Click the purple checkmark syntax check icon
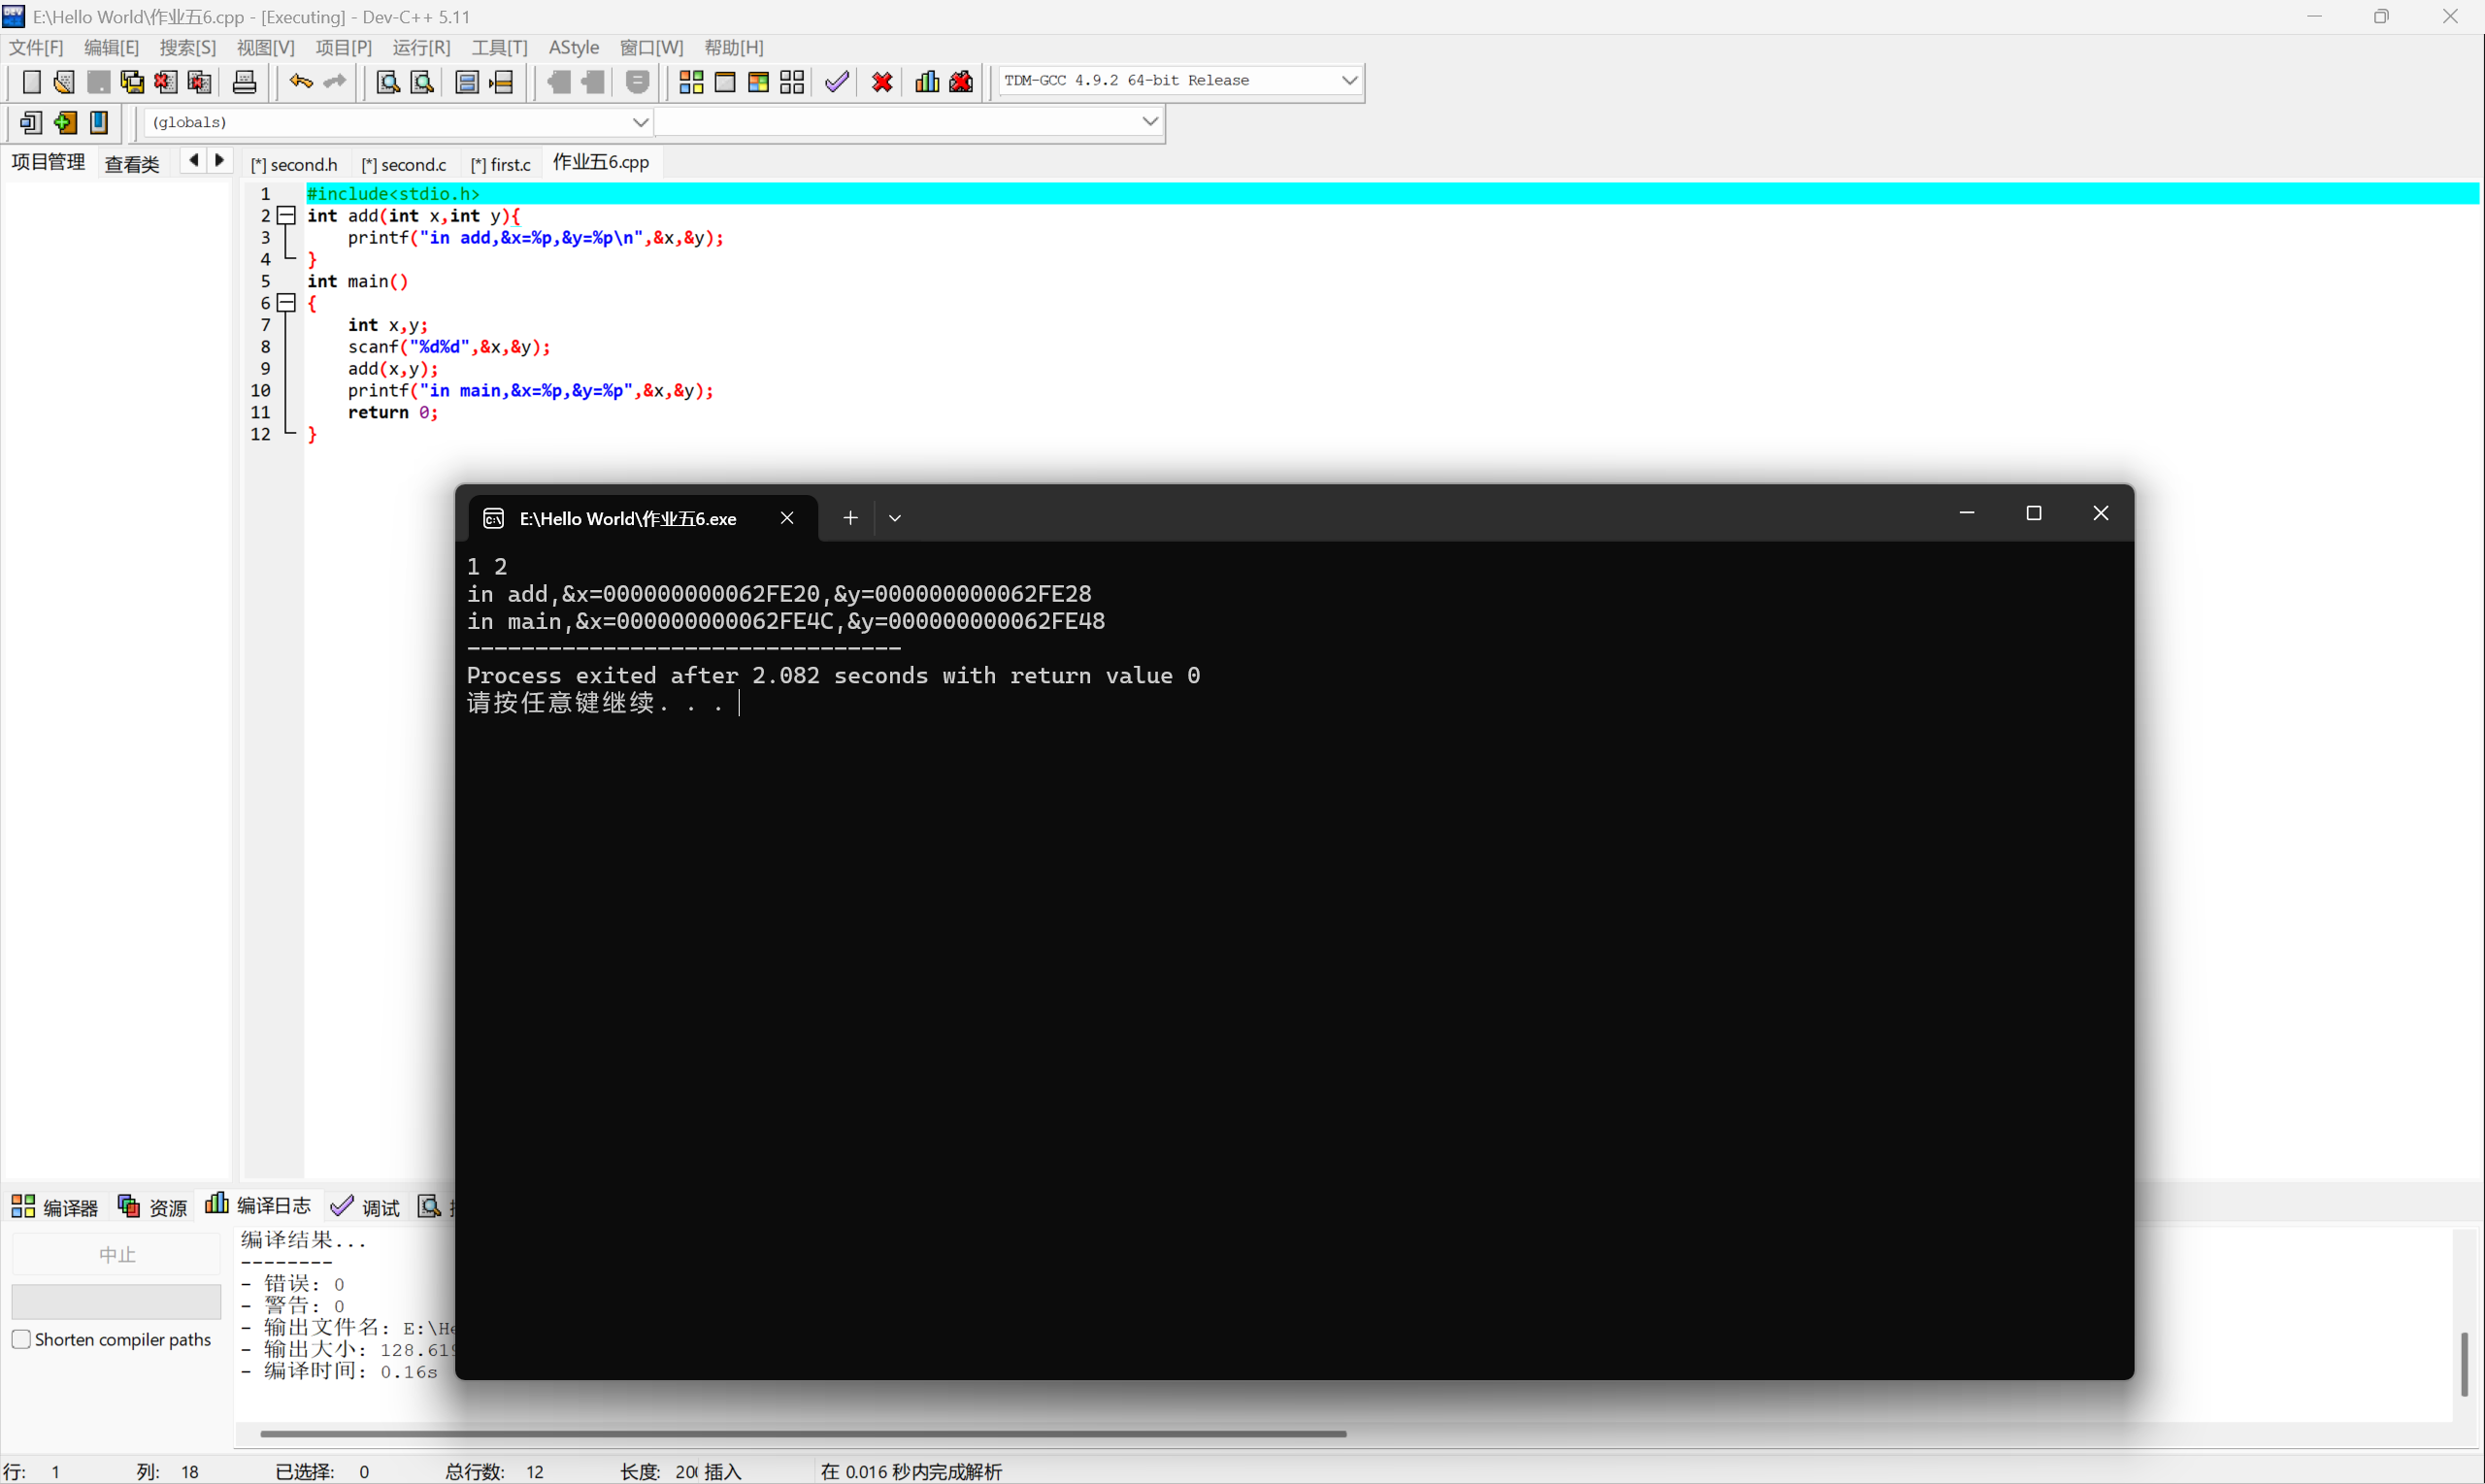This screenshot has height=1484, width=2485. tap(837, 82)
